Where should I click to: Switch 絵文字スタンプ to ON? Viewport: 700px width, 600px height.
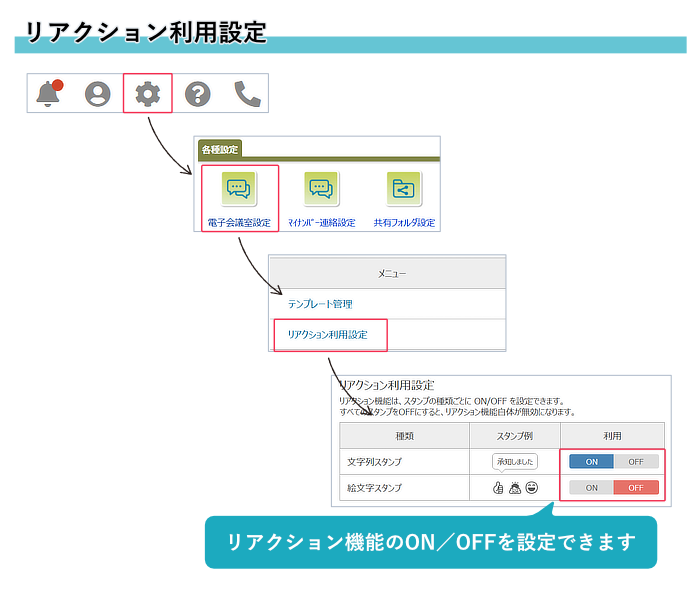click(592, 487)
